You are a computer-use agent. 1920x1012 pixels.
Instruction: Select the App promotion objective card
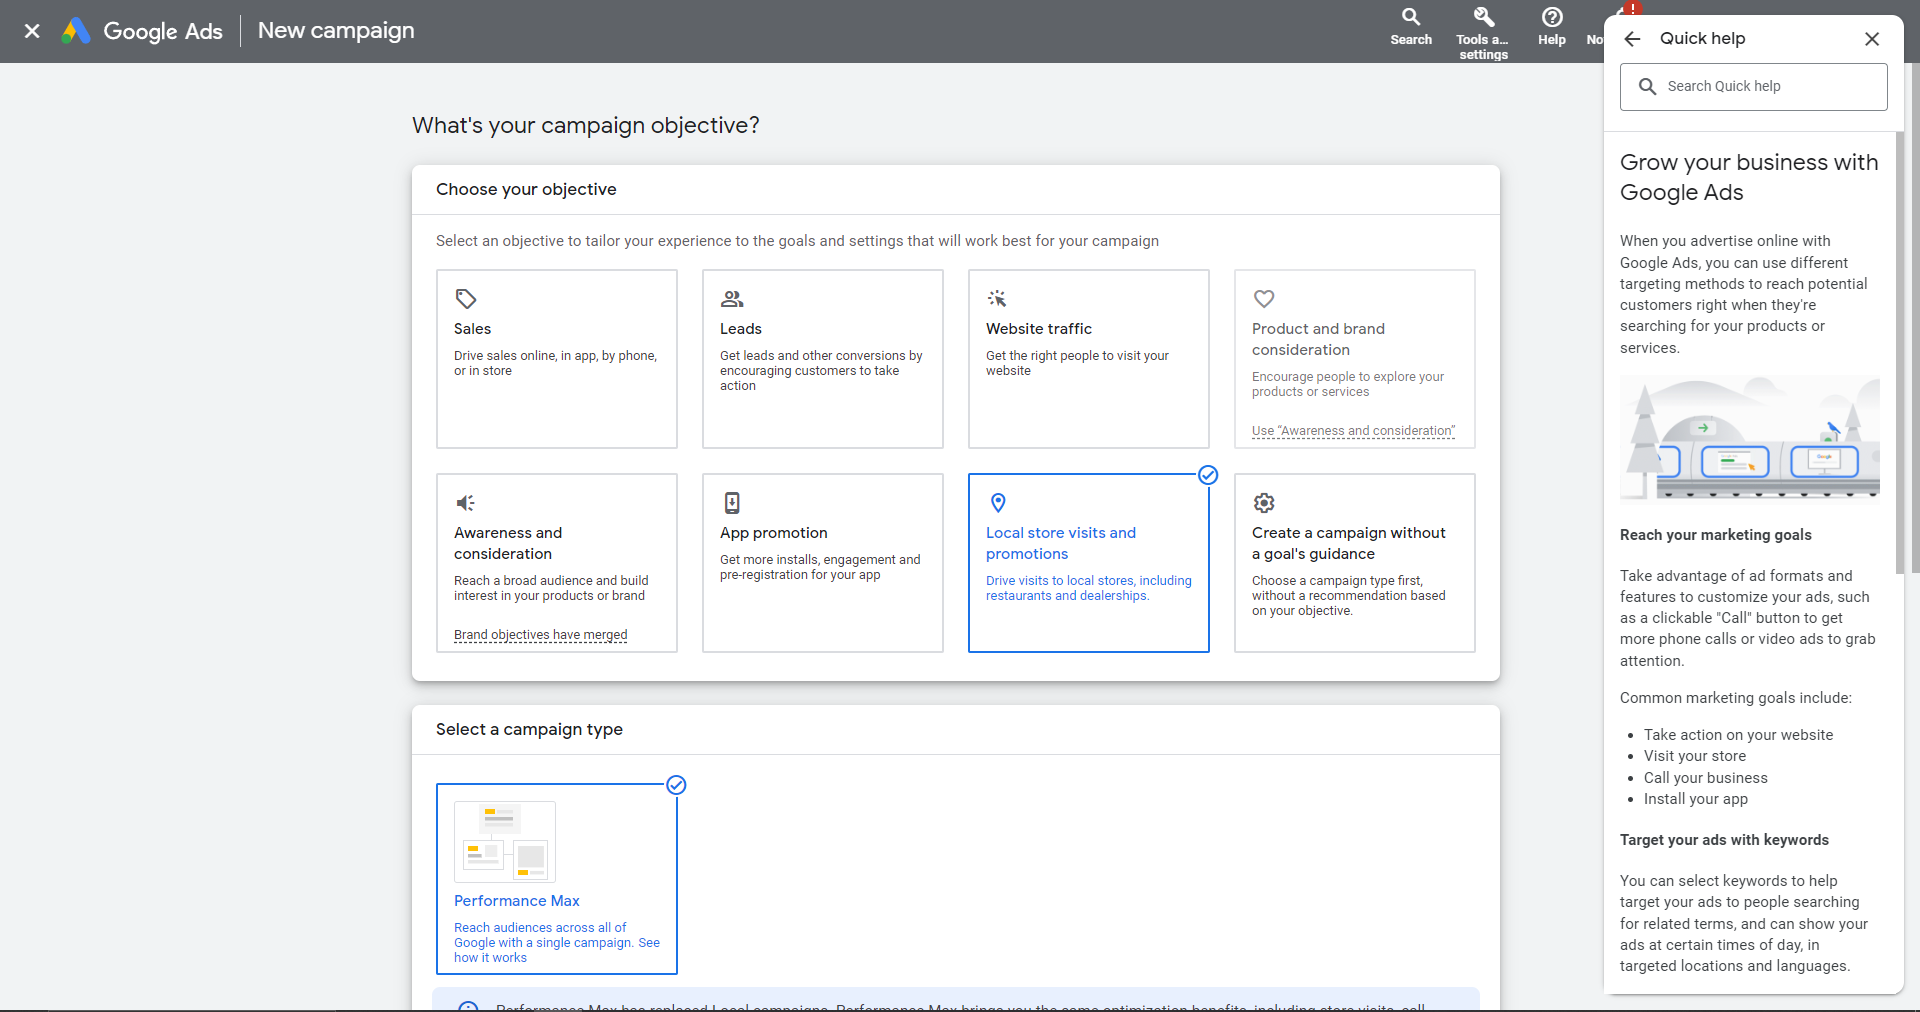[x=823, y=563]
